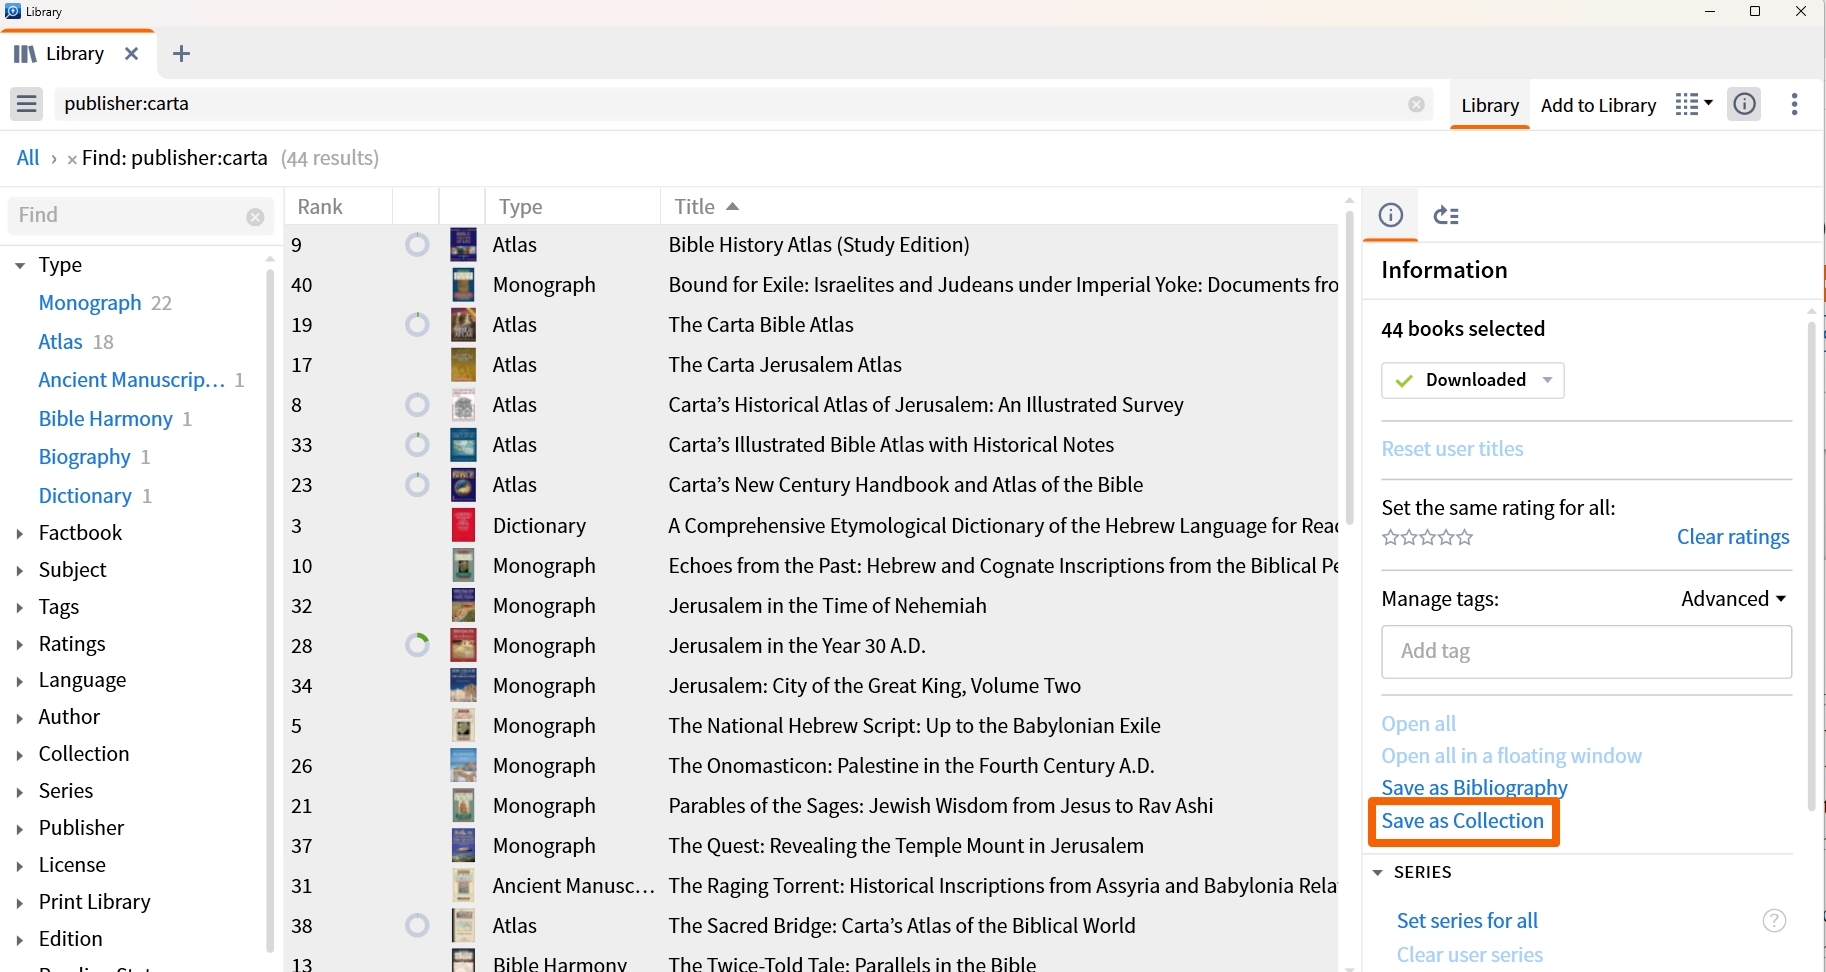Open the hamburger menu beside search box
1826x972 pixels.
point(27,104)
